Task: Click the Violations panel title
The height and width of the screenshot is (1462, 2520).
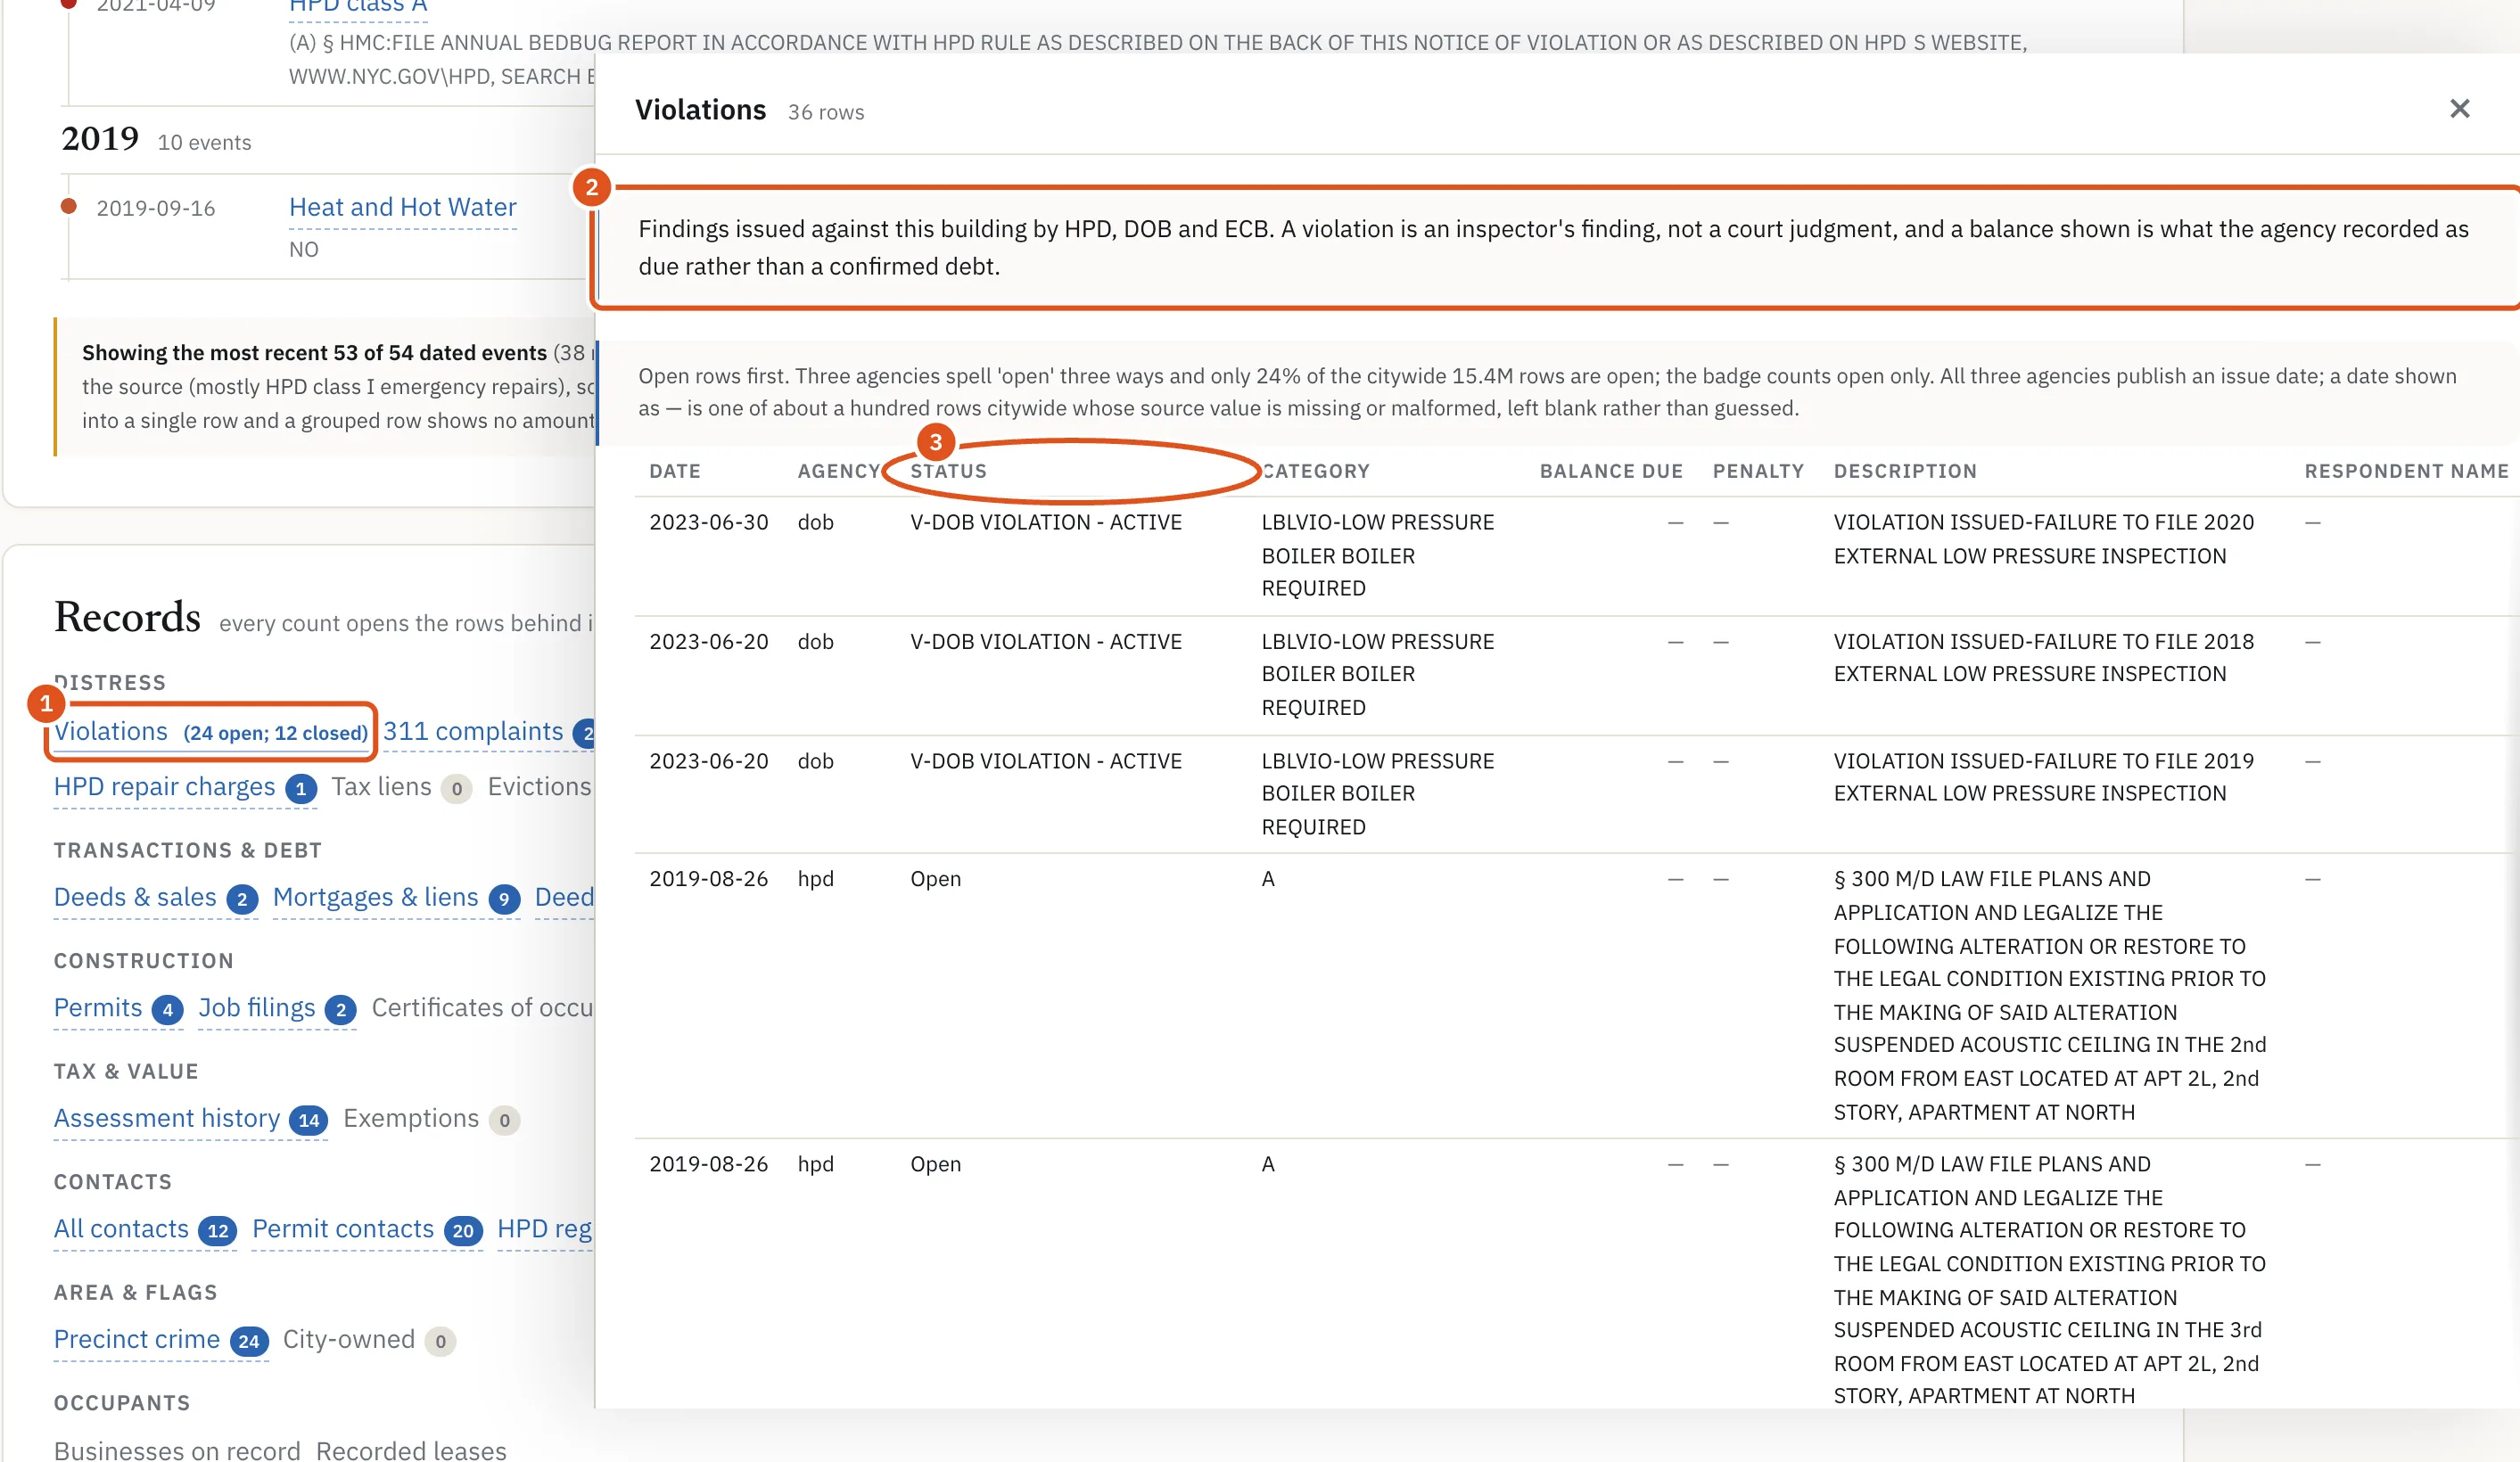Action: 700,109
